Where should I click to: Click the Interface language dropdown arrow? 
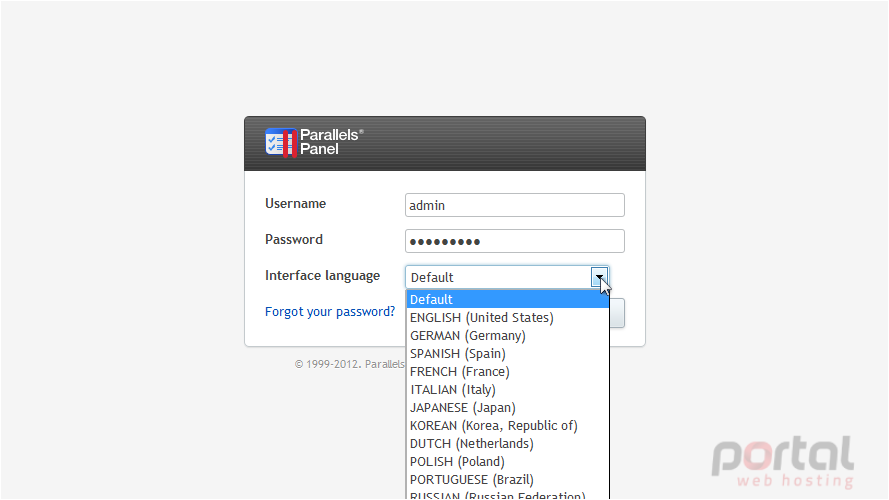[599, 277]
